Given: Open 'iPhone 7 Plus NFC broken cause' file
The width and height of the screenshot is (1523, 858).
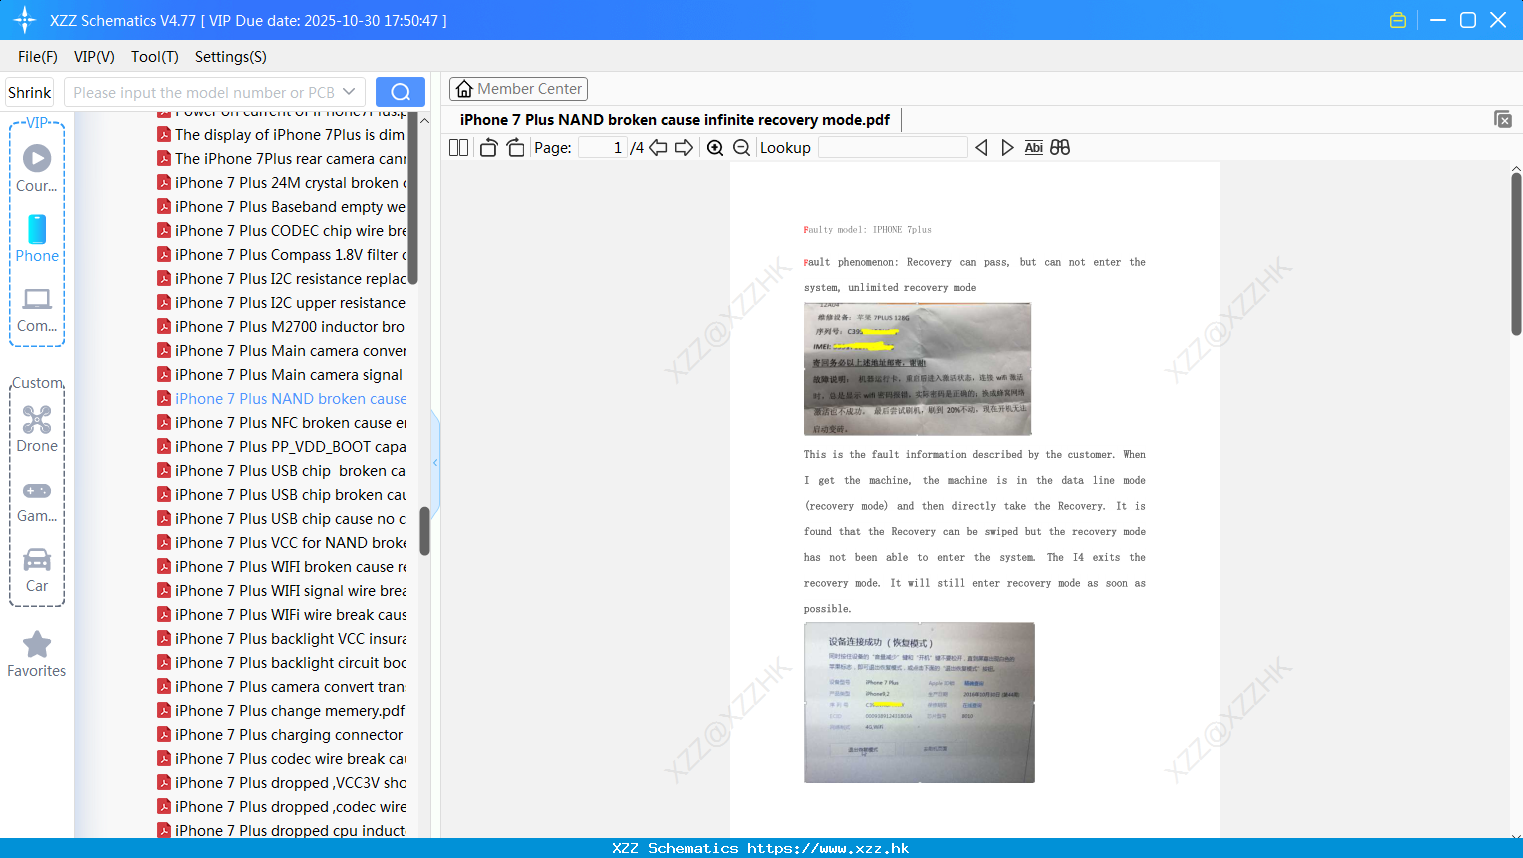Looking at the screenshot, I should [x=281, y=423].
